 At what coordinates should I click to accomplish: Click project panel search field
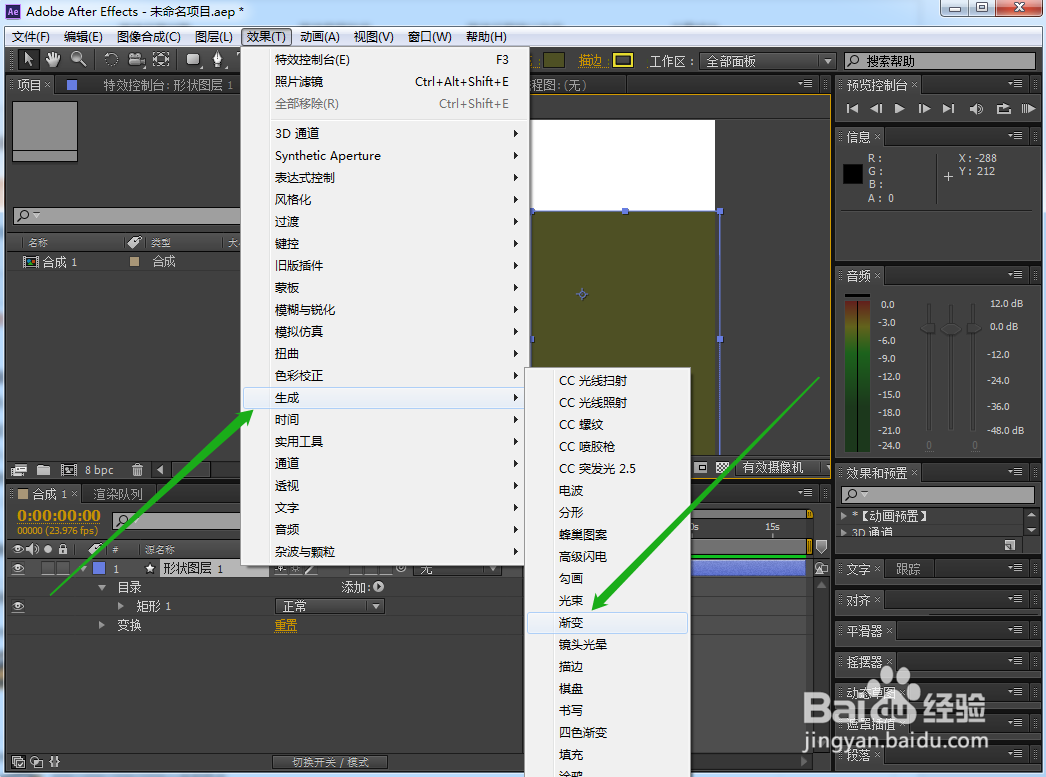pos(127,215)
